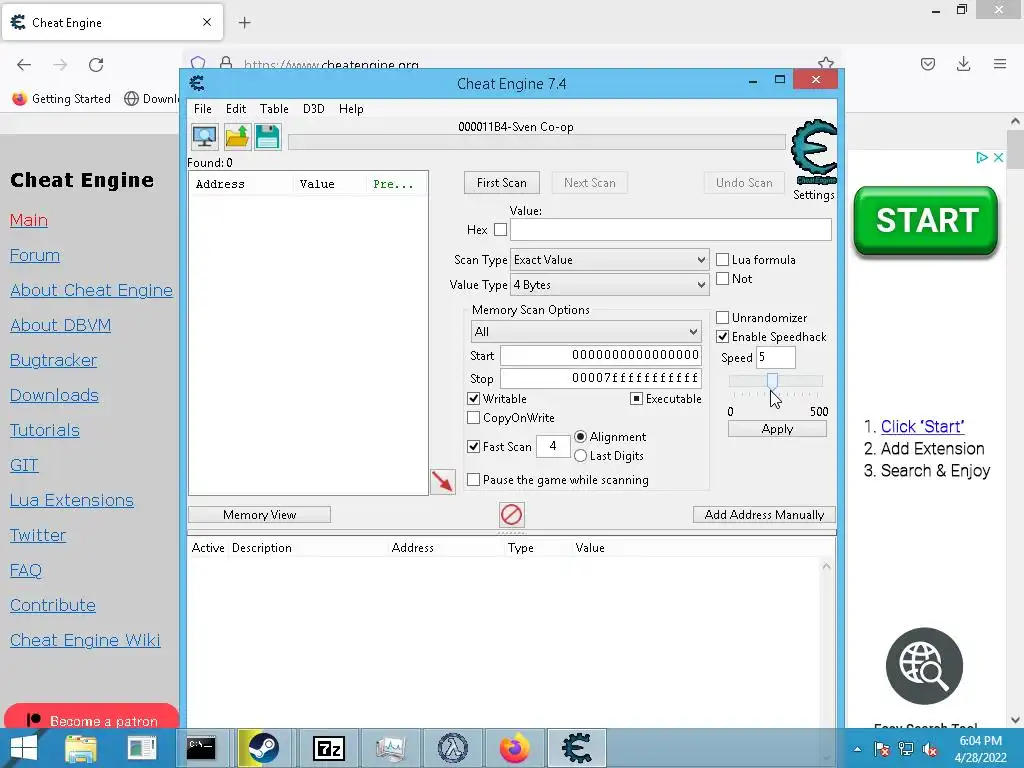Image resolution: width=1024 pixels, height=768 pixels.
Task: Click the Stop address field
Action: [601, 378]
